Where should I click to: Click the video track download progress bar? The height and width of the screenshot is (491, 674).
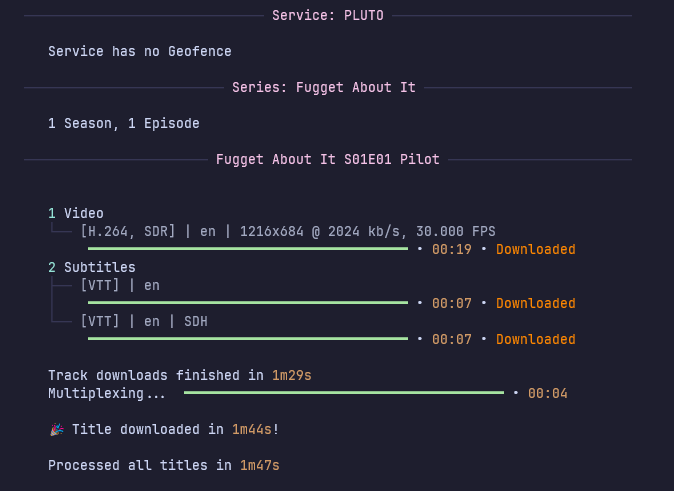[x=248, y=249]
